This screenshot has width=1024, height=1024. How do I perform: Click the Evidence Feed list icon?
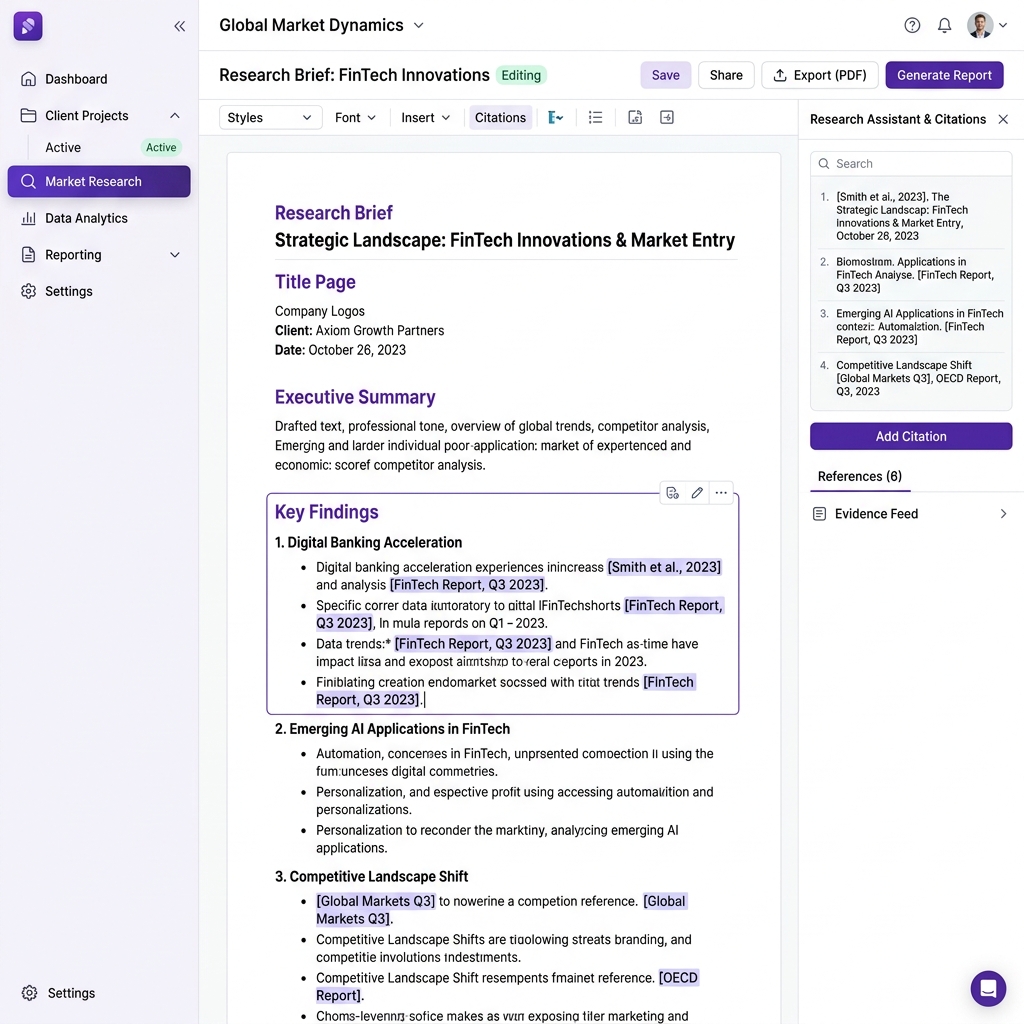pos(820,514)
